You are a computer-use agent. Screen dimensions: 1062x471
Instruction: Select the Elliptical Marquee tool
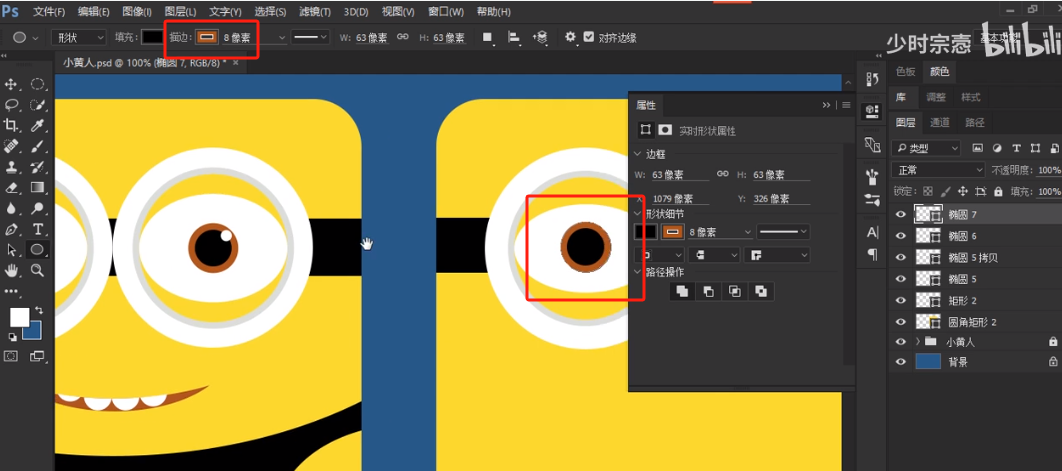click(38, 84)
